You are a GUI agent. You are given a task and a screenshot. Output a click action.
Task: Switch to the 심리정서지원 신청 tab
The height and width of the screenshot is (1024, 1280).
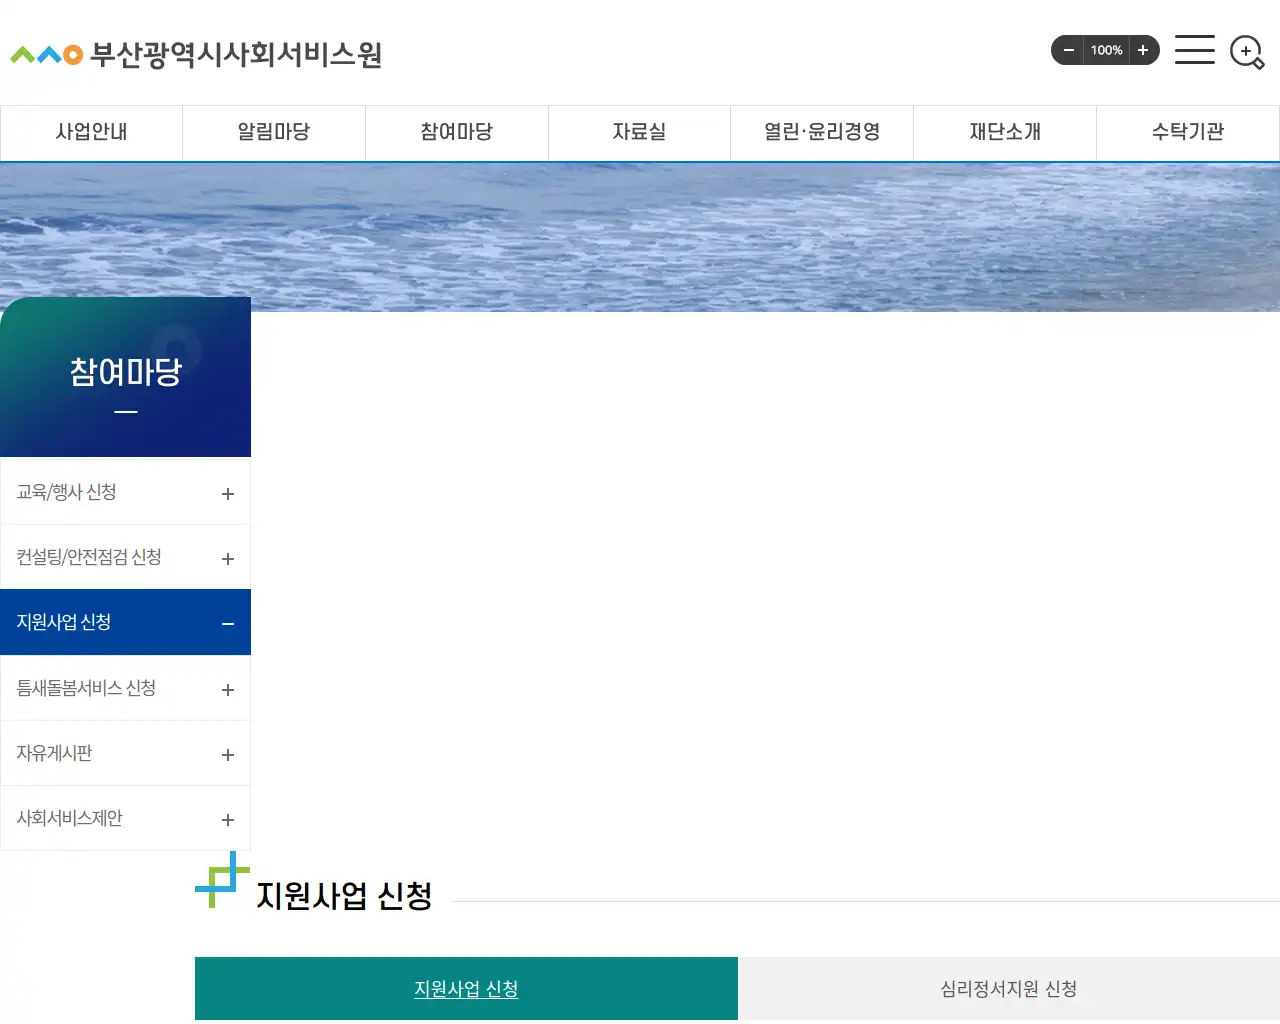[1007, 988]
